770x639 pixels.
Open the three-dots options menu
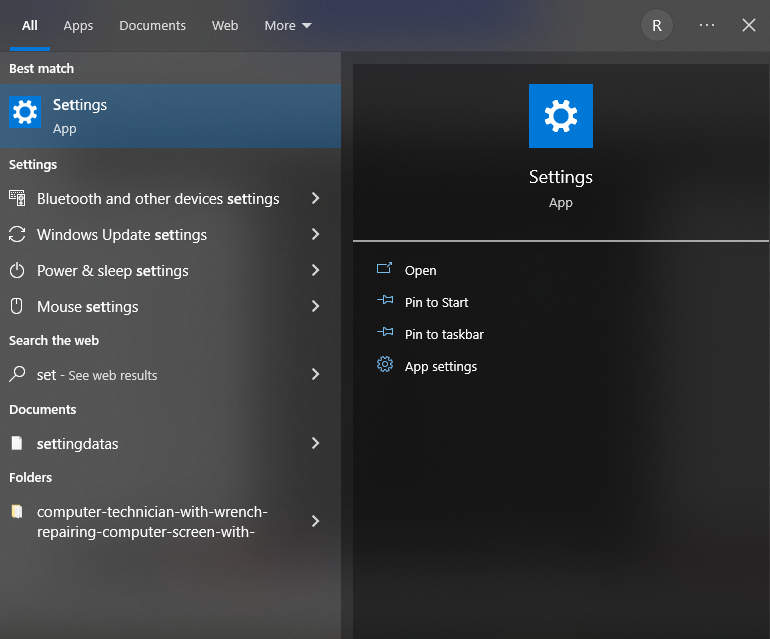point(707,25)
